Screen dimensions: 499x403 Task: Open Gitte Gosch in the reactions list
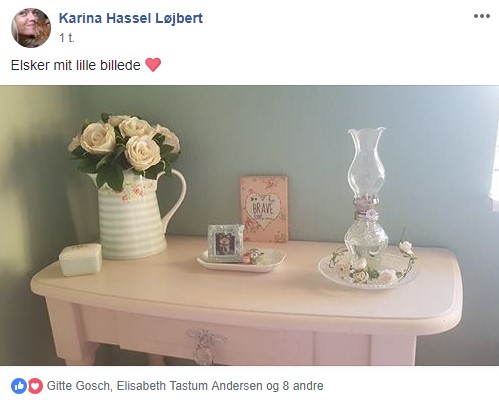pyautogui.click(x=78, y=386)
